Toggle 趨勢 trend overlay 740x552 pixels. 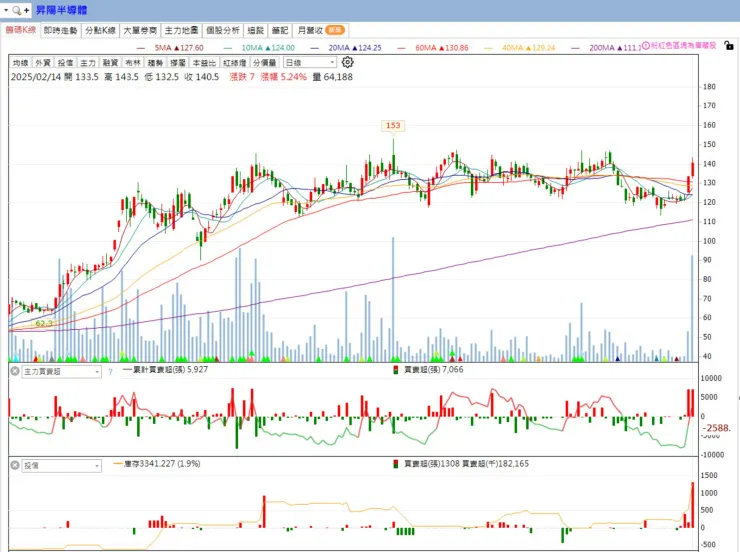(x=155, y=62)
